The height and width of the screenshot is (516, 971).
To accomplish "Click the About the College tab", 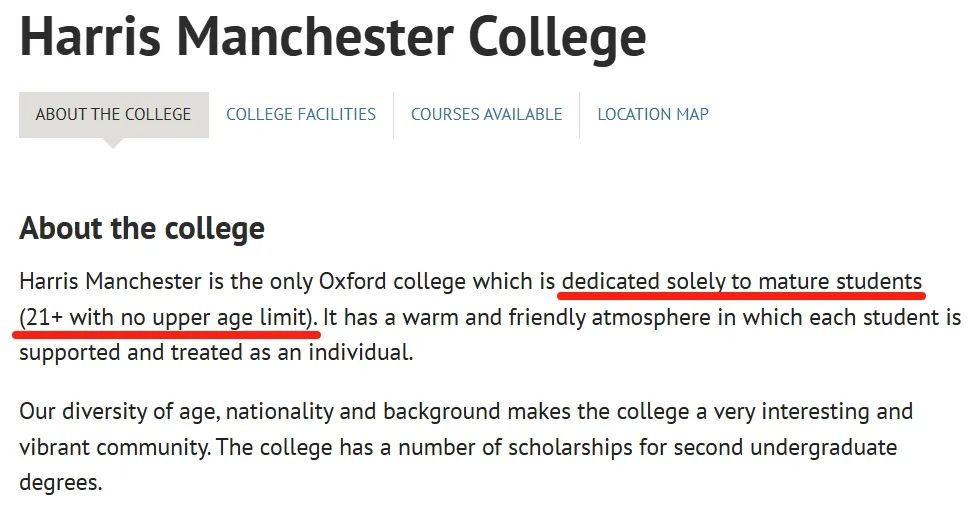I will tap(114, 115).
